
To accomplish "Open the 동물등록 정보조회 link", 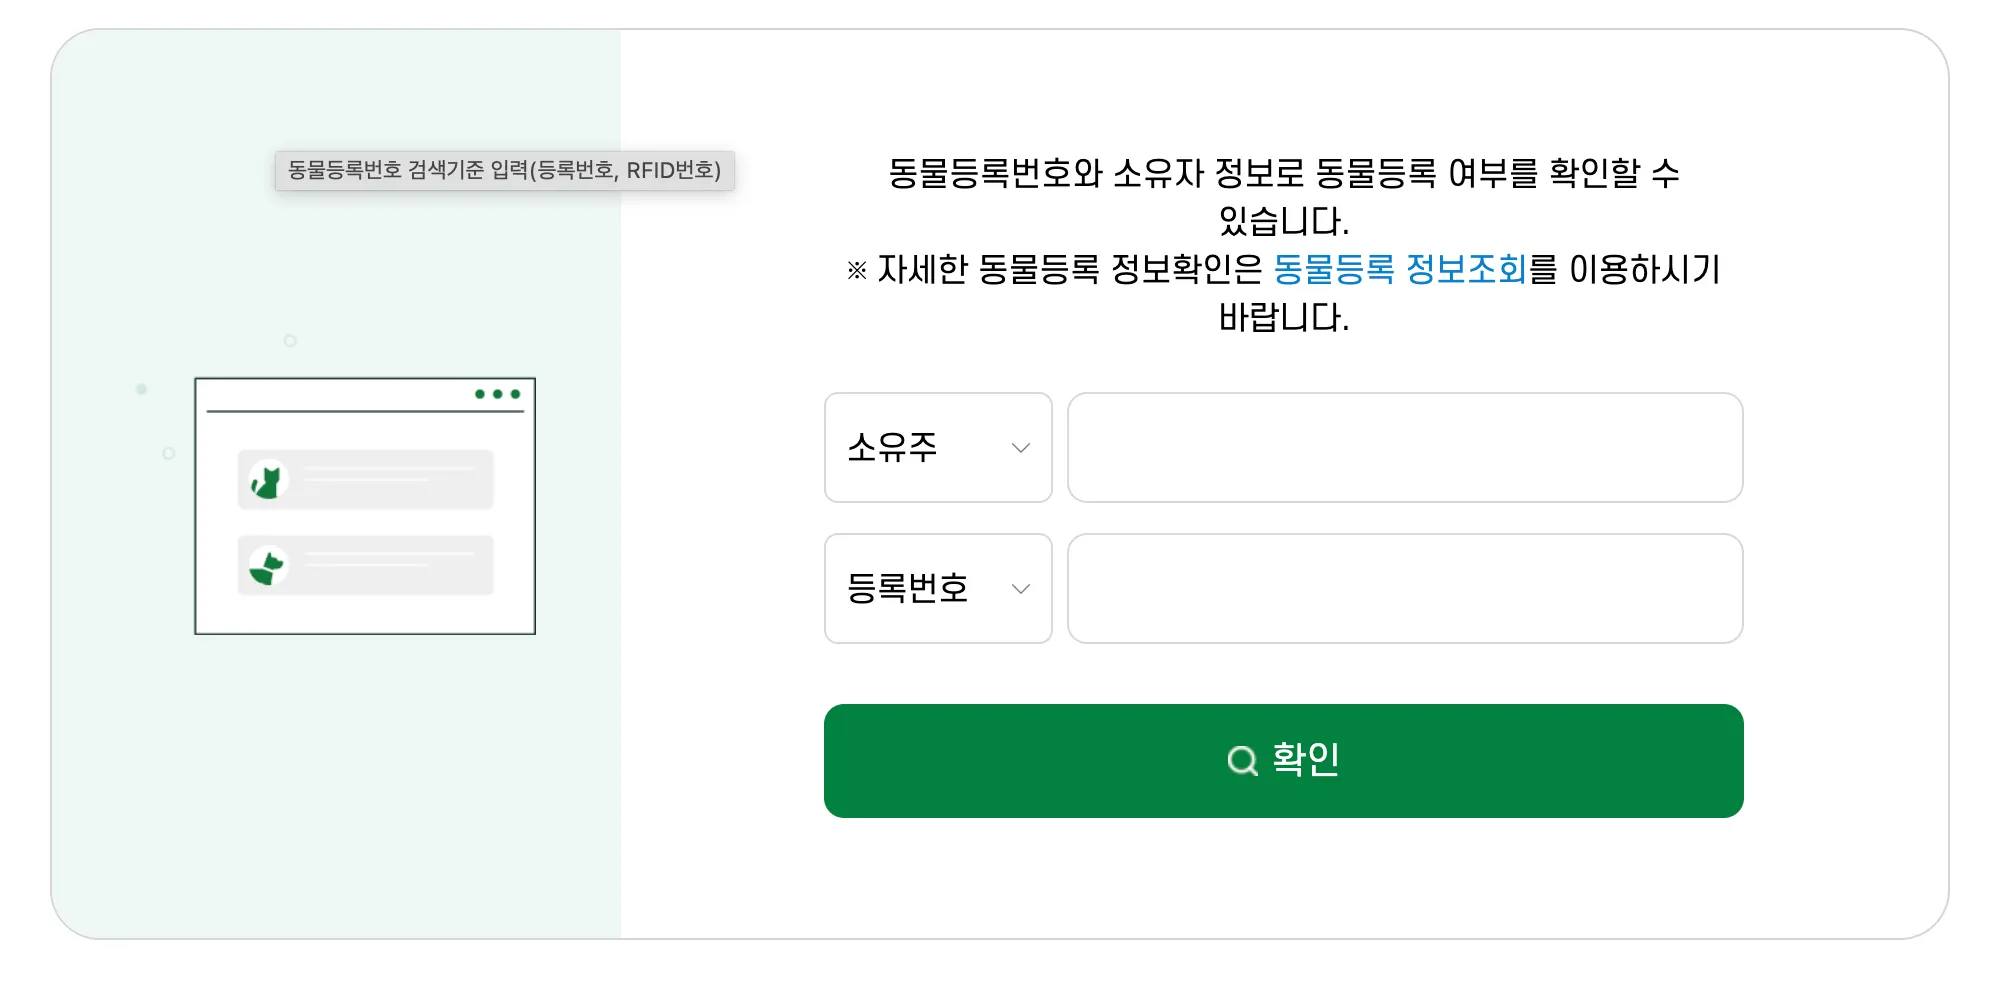I will 1399,270.
